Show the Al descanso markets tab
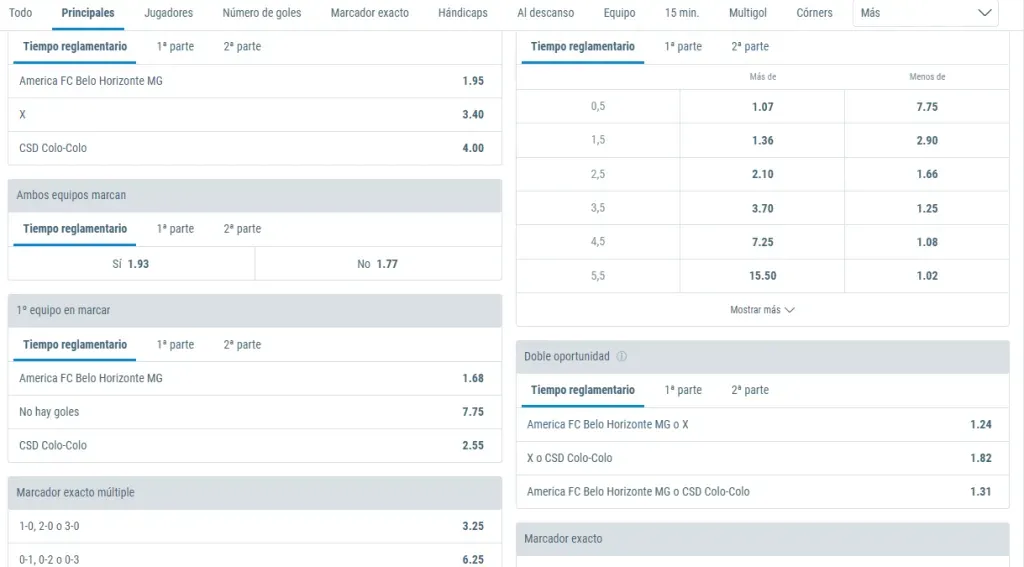 [x=546, y=13]
